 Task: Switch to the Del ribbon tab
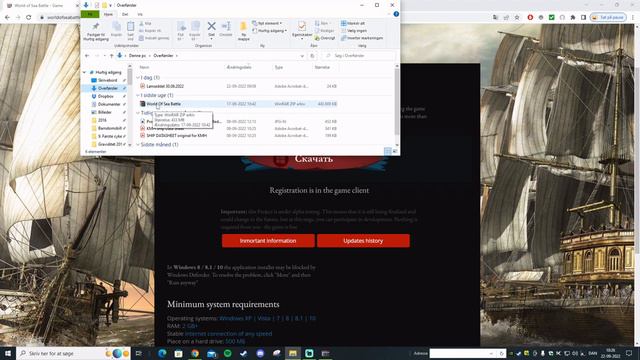pyautogui.click(x=125, y=14)
